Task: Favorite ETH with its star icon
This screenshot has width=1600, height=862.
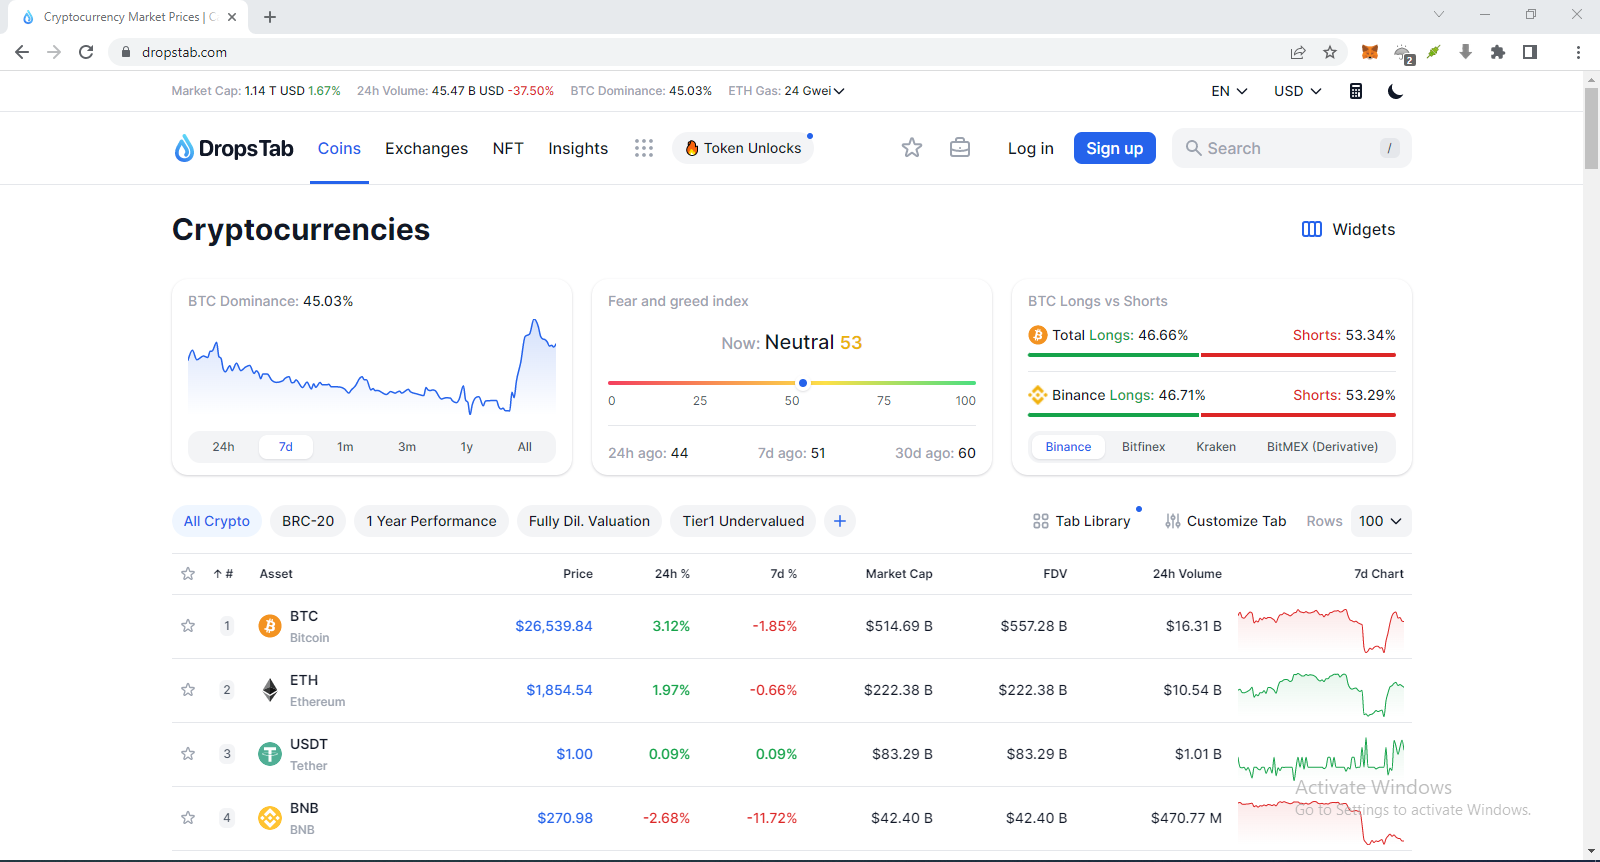Action: point(188,690)
